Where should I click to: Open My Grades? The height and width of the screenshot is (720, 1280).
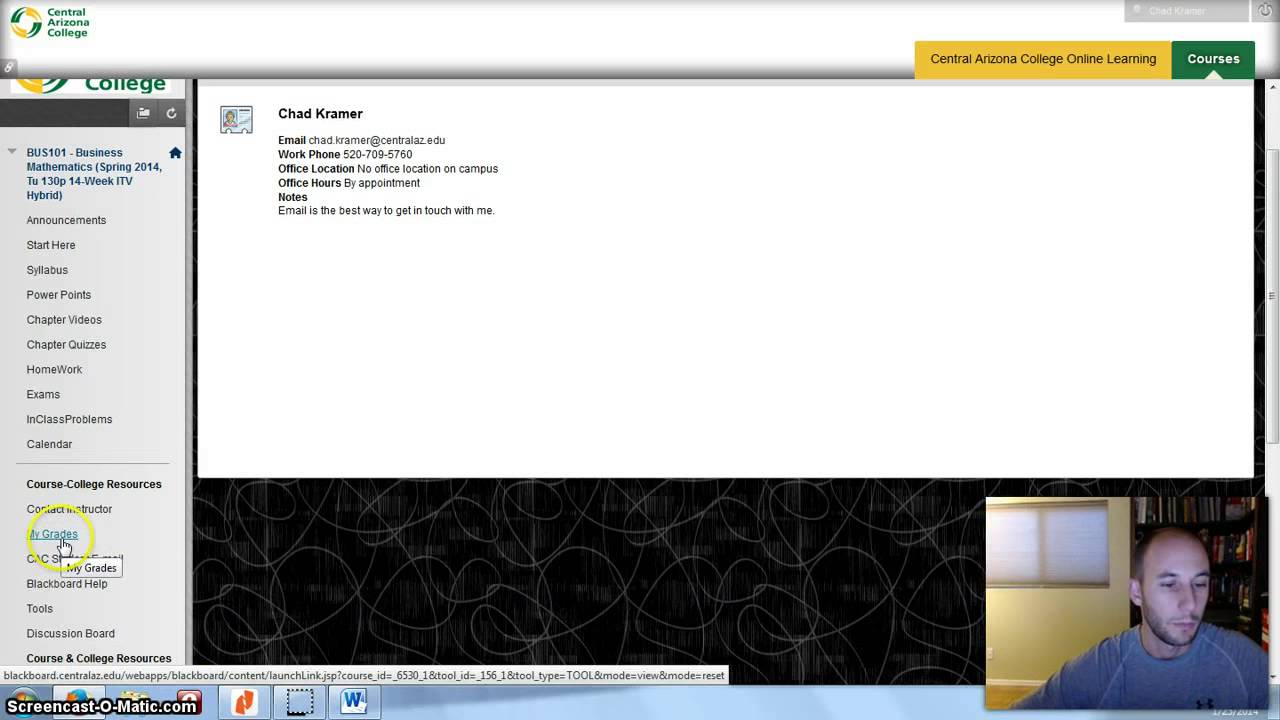point(52,534)
